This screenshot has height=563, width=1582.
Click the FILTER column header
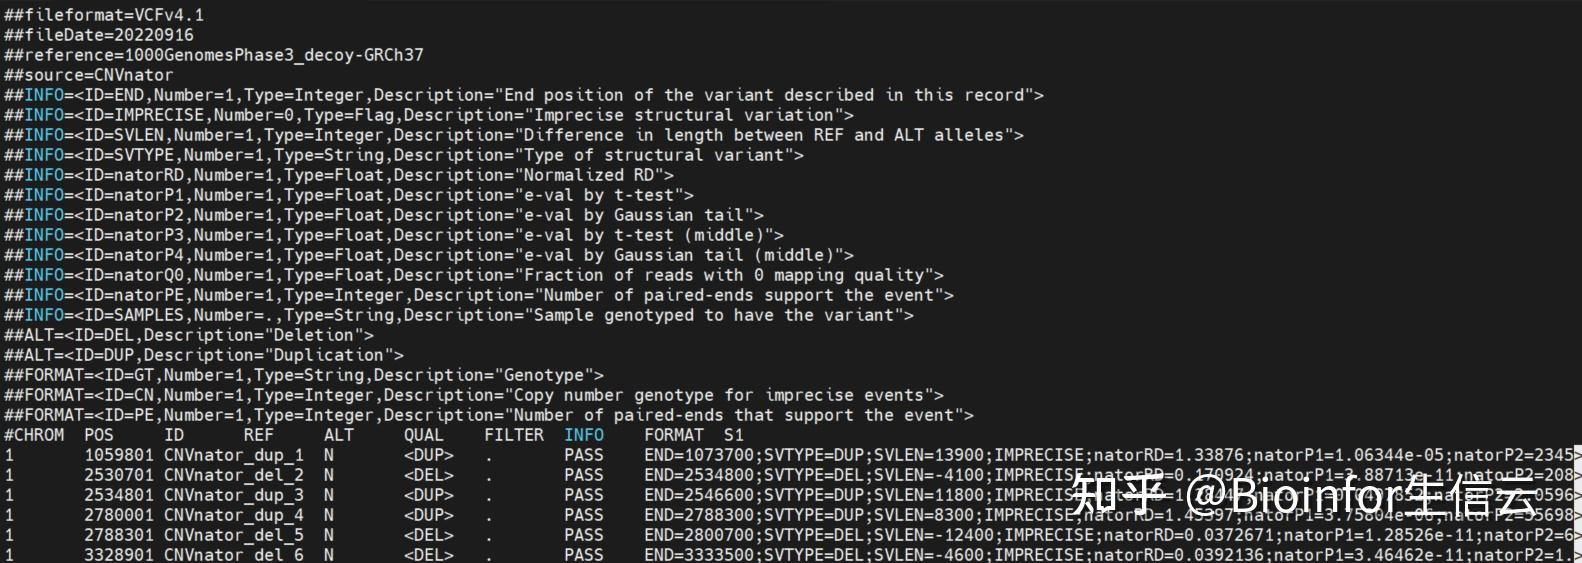pos(514,435)
